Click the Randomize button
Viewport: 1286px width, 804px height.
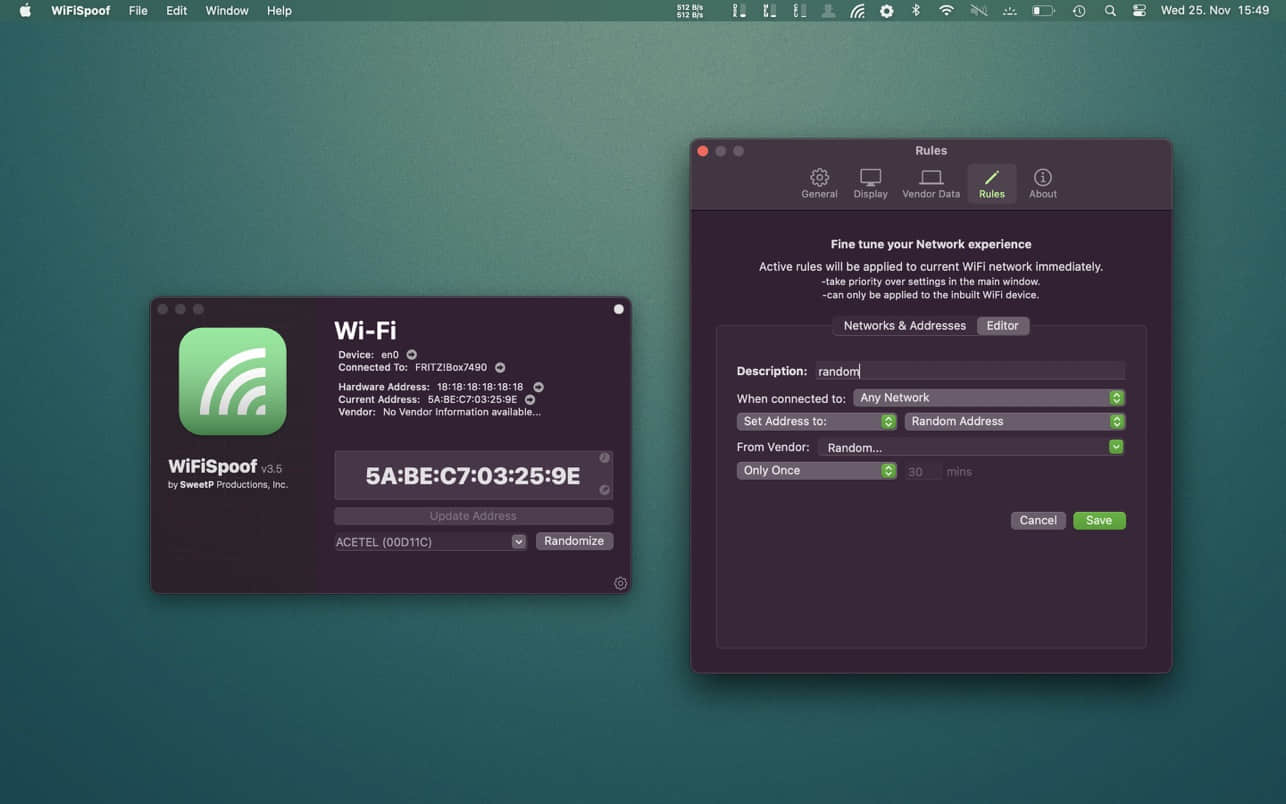[574, 540]
